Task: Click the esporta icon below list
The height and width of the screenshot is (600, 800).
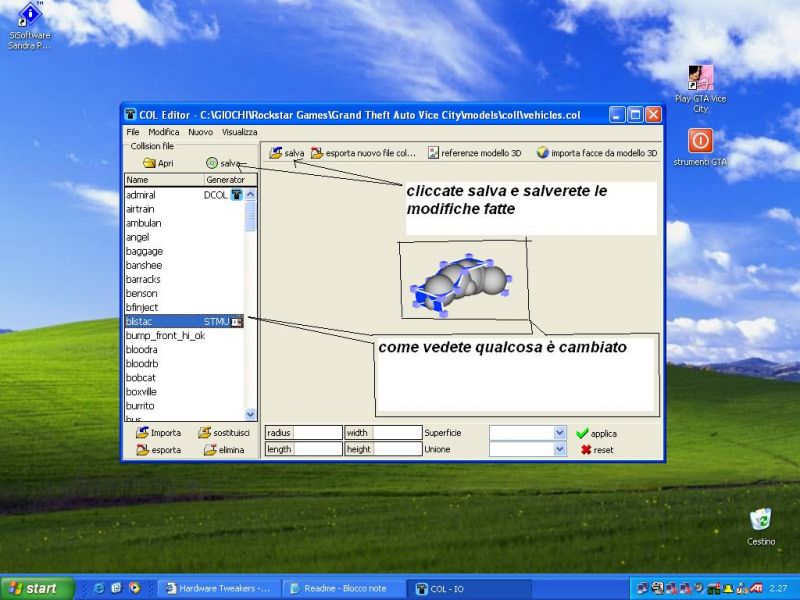Action: coord(143,450)
